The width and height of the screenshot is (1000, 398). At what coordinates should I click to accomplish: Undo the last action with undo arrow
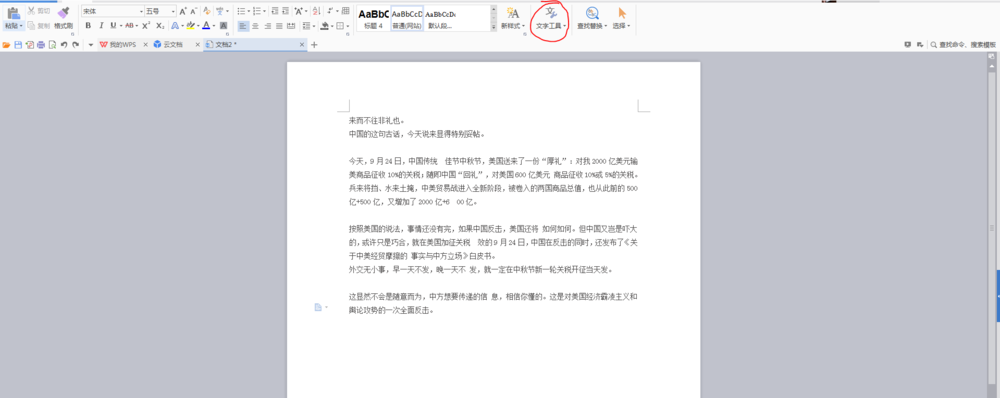tap(64, 45)
